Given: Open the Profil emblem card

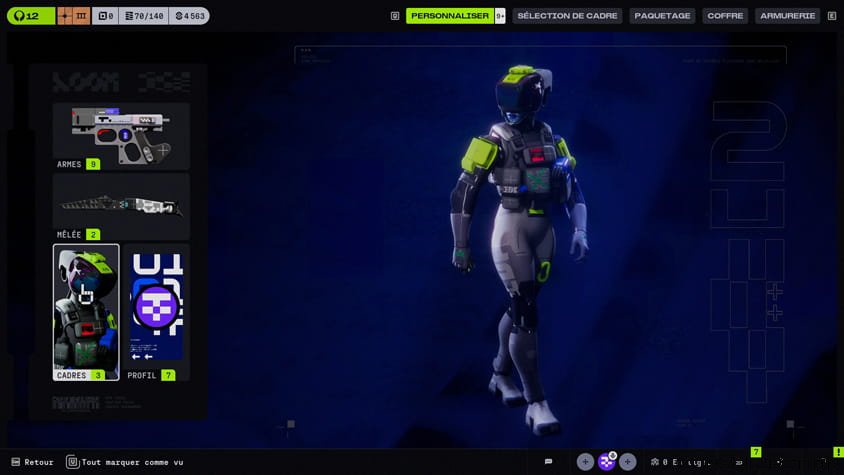Looking at the screenshot, I should (156, 312).
